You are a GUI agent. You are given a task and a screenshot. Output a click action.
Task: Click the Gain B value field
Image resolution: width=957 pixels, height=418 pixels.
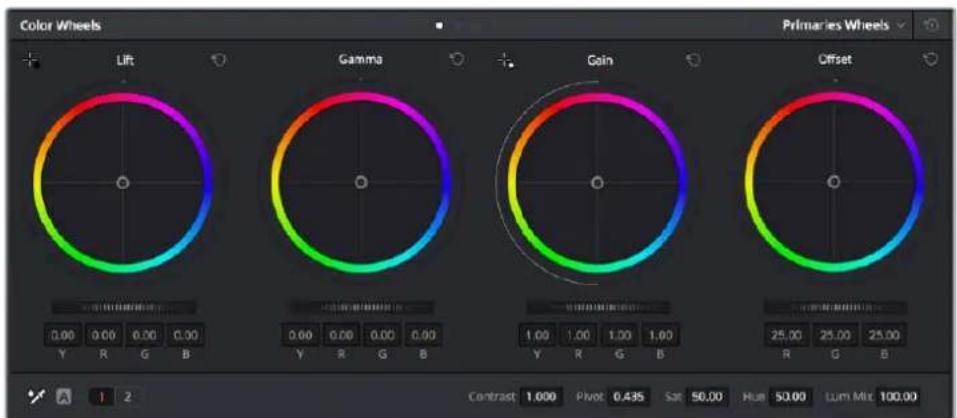coord(660,335)
